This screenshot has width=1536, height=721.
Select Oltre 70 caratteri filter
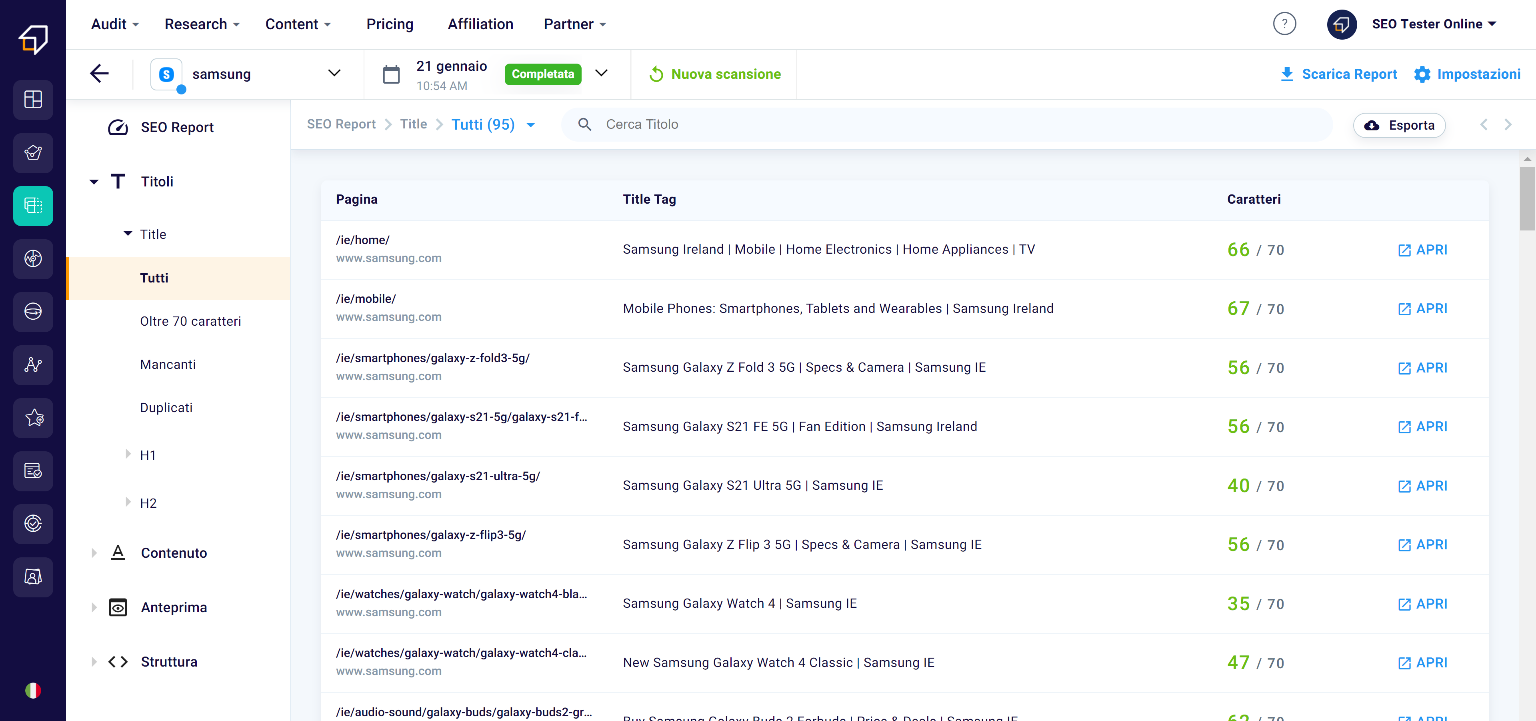pos(190,321)
